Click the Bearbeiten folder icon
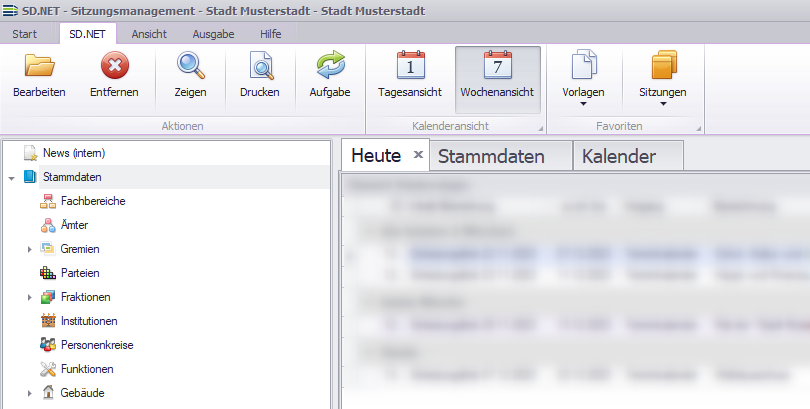 (x=39, y=67)
